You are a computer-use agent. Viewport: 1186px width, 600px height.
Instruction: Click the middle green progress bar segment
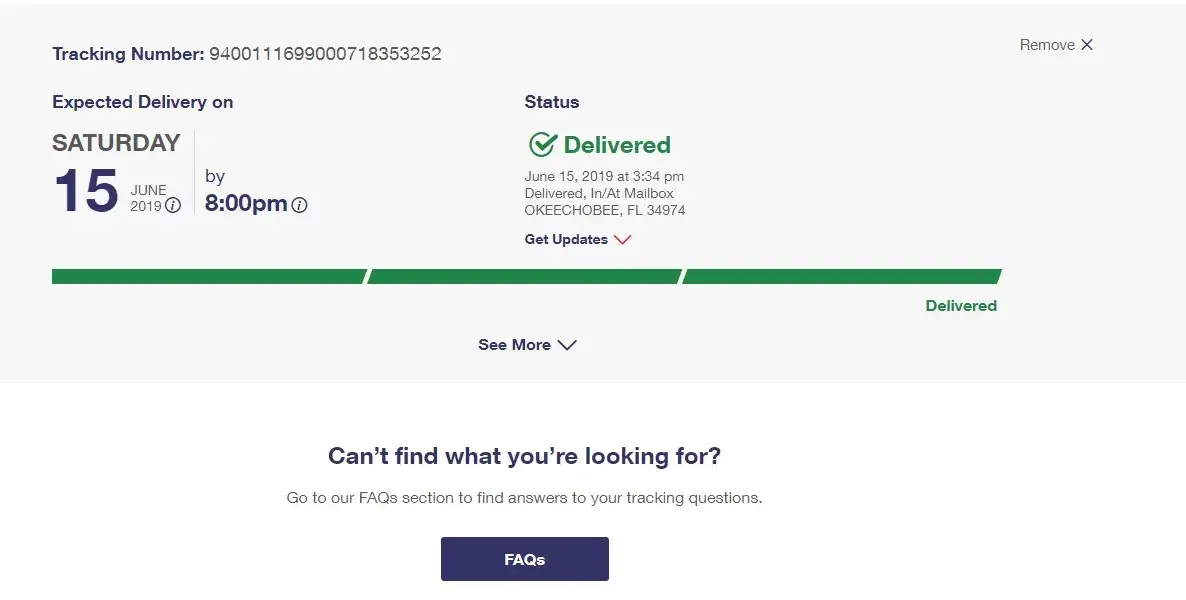click(524, 277)
